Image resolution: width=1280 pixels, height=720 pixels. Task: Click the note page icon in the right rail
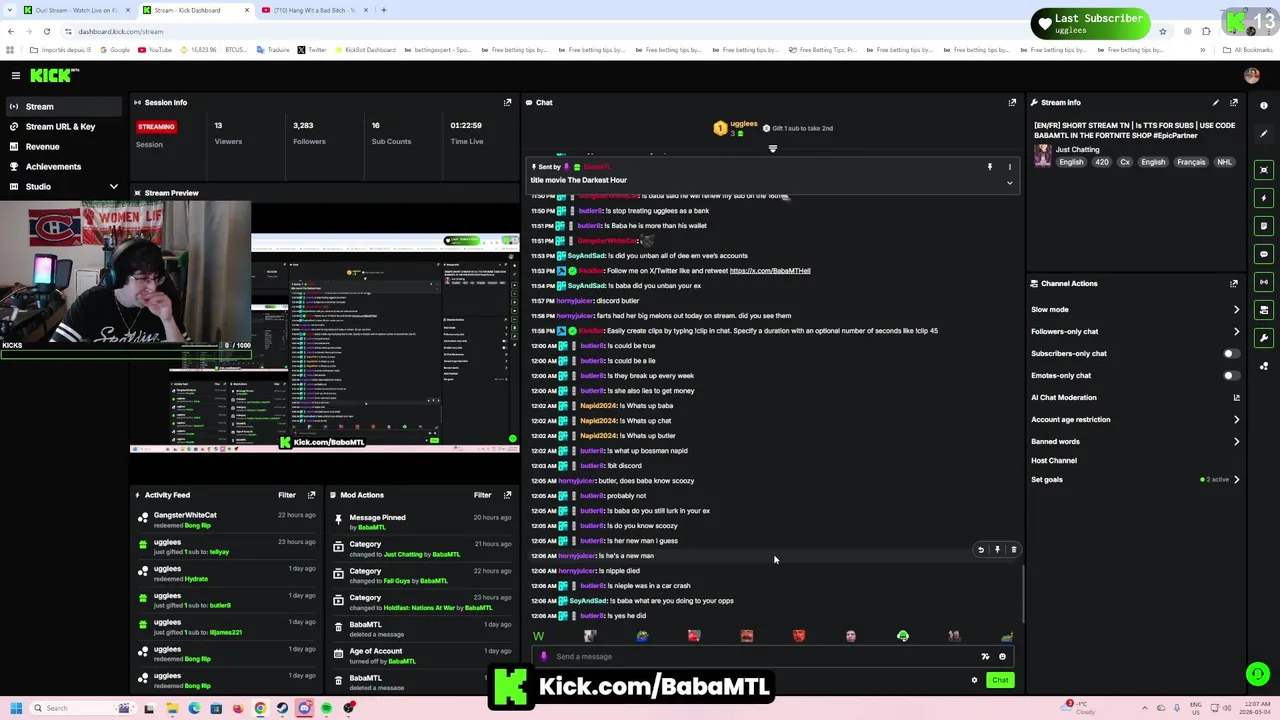1264,226
